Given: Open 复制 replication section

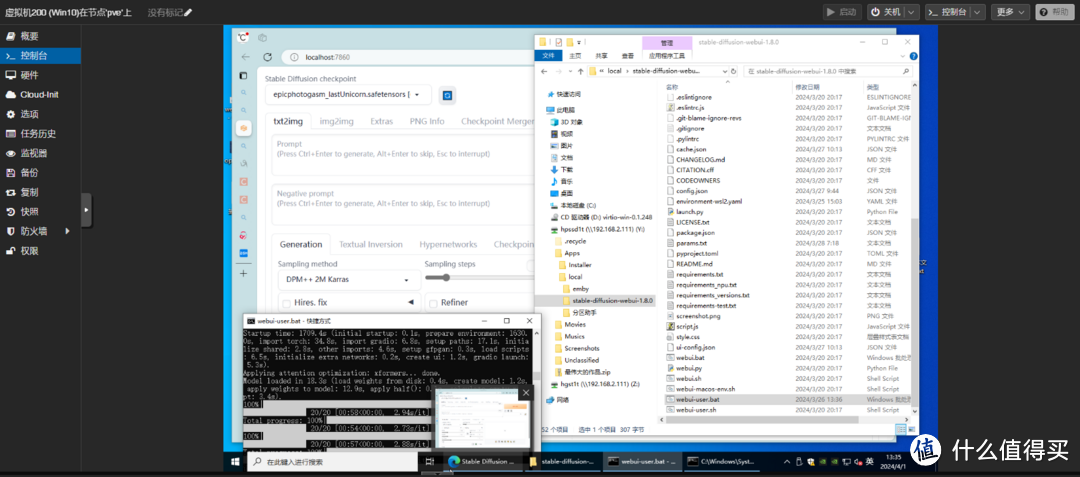Looking at the screenshot, I should point(29,192).
